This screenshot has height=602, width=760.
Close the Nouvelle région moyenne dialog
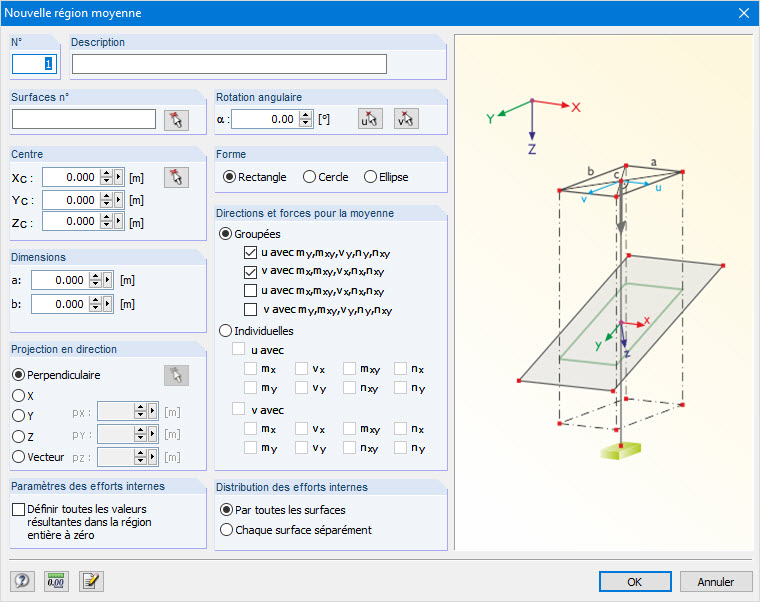744,13
